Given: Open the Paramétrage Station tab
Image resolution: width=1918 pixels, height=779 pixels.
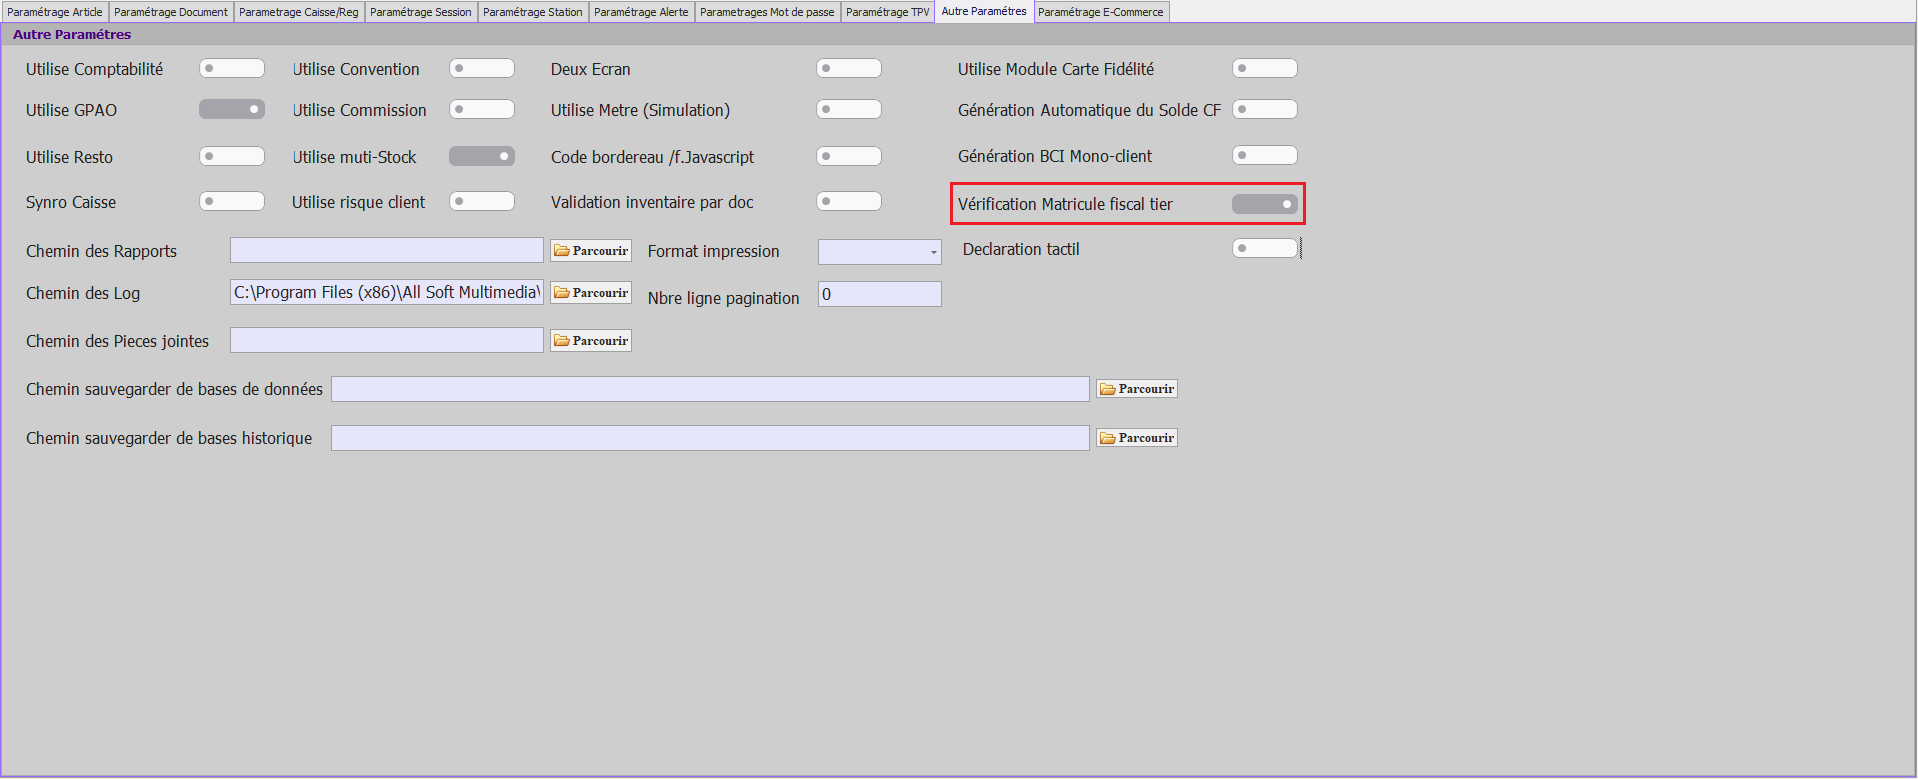Looking at the screenshot, I should (x=533, y=12).
